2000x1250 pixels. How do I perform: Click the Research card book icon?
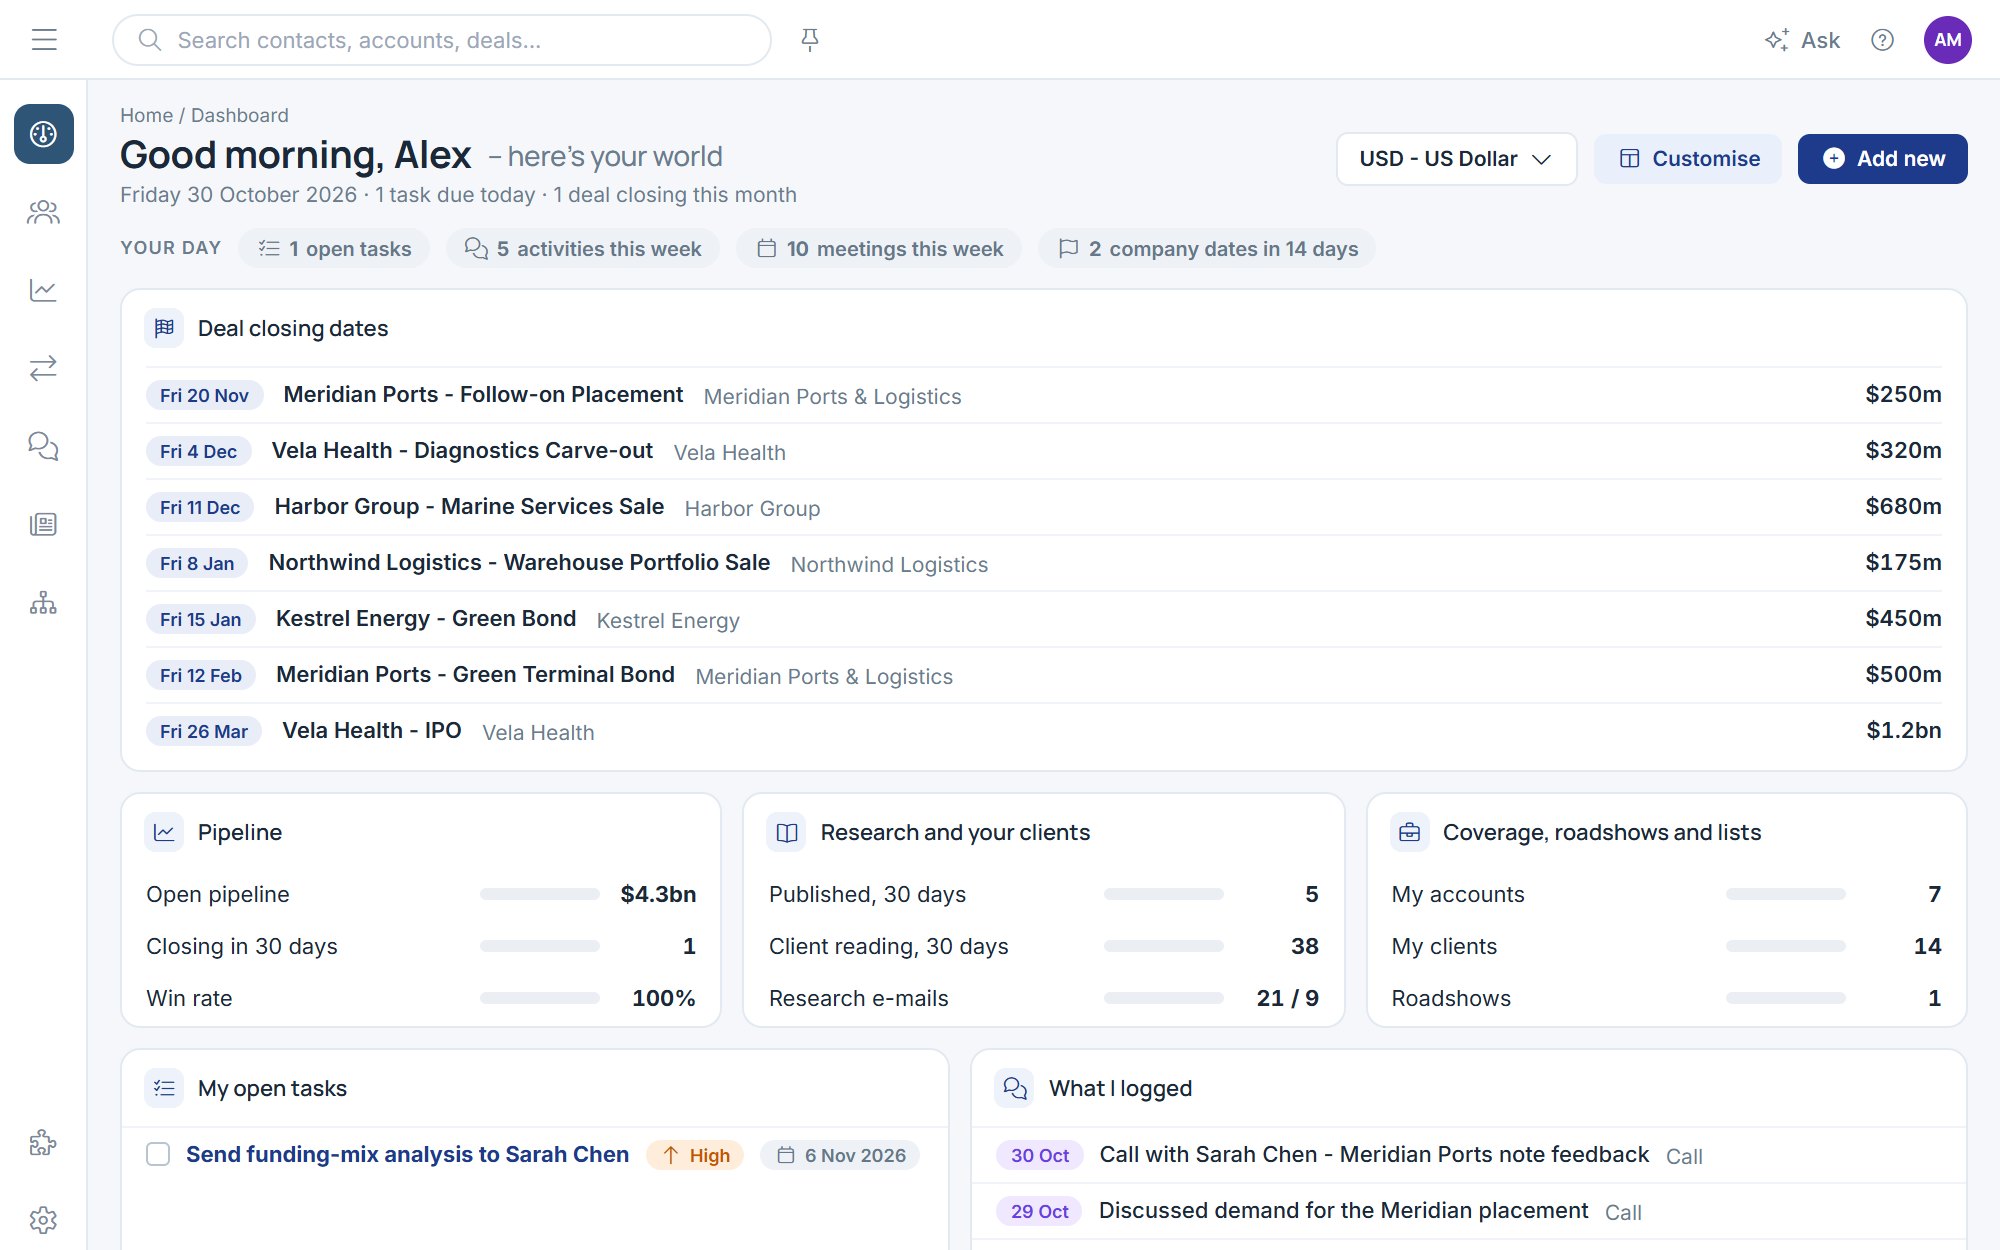coord(787,832)
